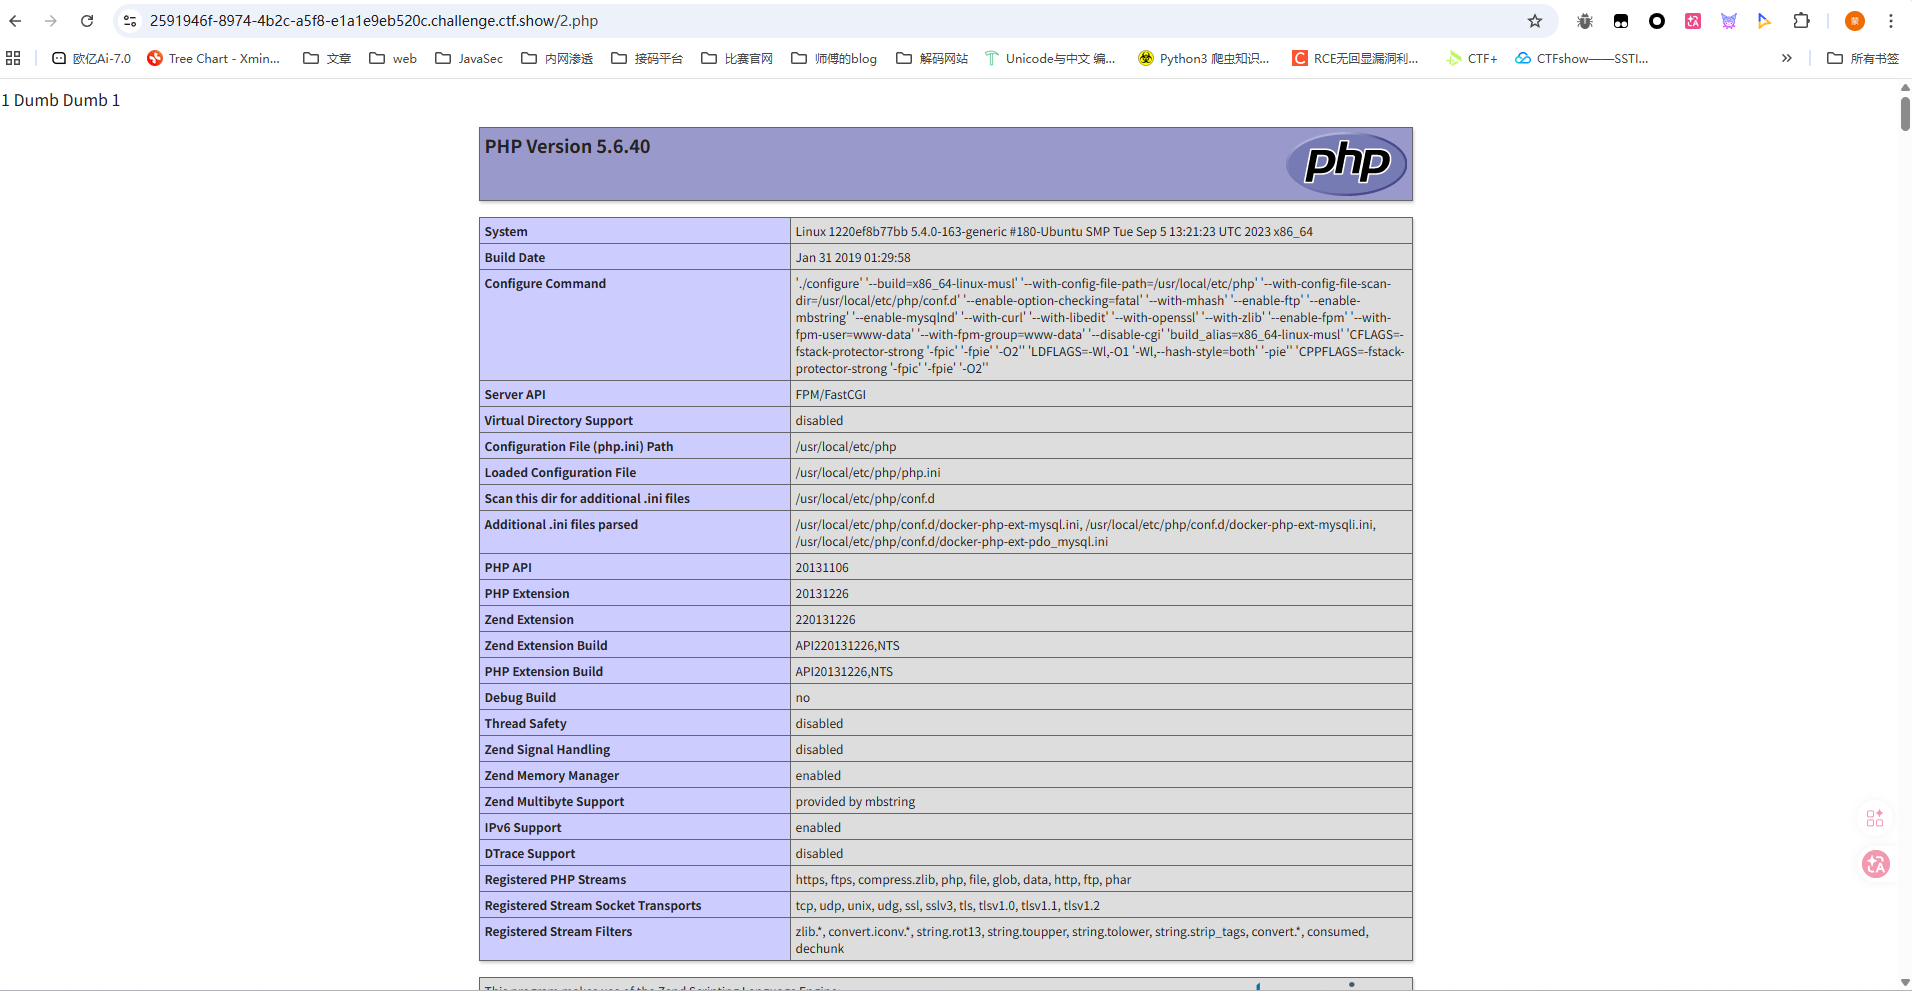Open the black circle extension

click(x=1657, y=21)
